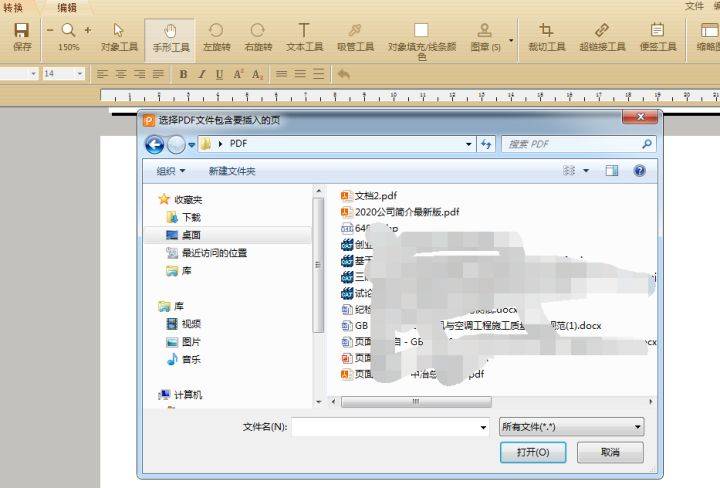Toggle bold formatting

pyautogui.click(x=183, y=74)
